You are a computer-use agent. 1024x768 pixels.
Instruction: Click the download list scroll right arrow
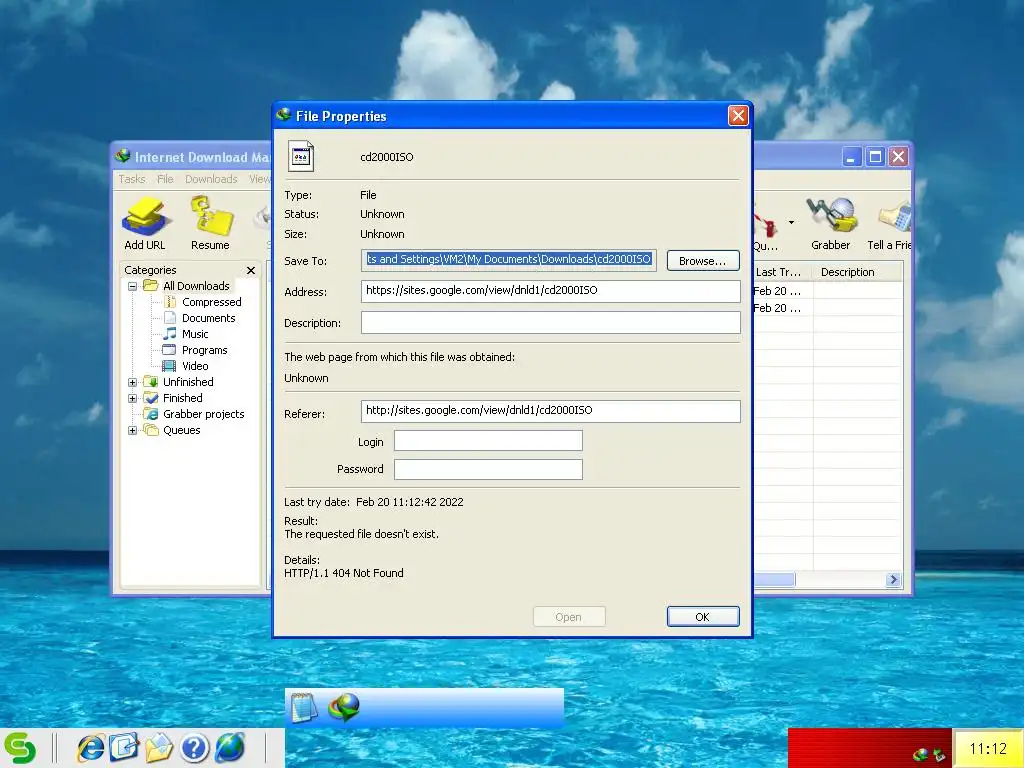tap(893, 579)
